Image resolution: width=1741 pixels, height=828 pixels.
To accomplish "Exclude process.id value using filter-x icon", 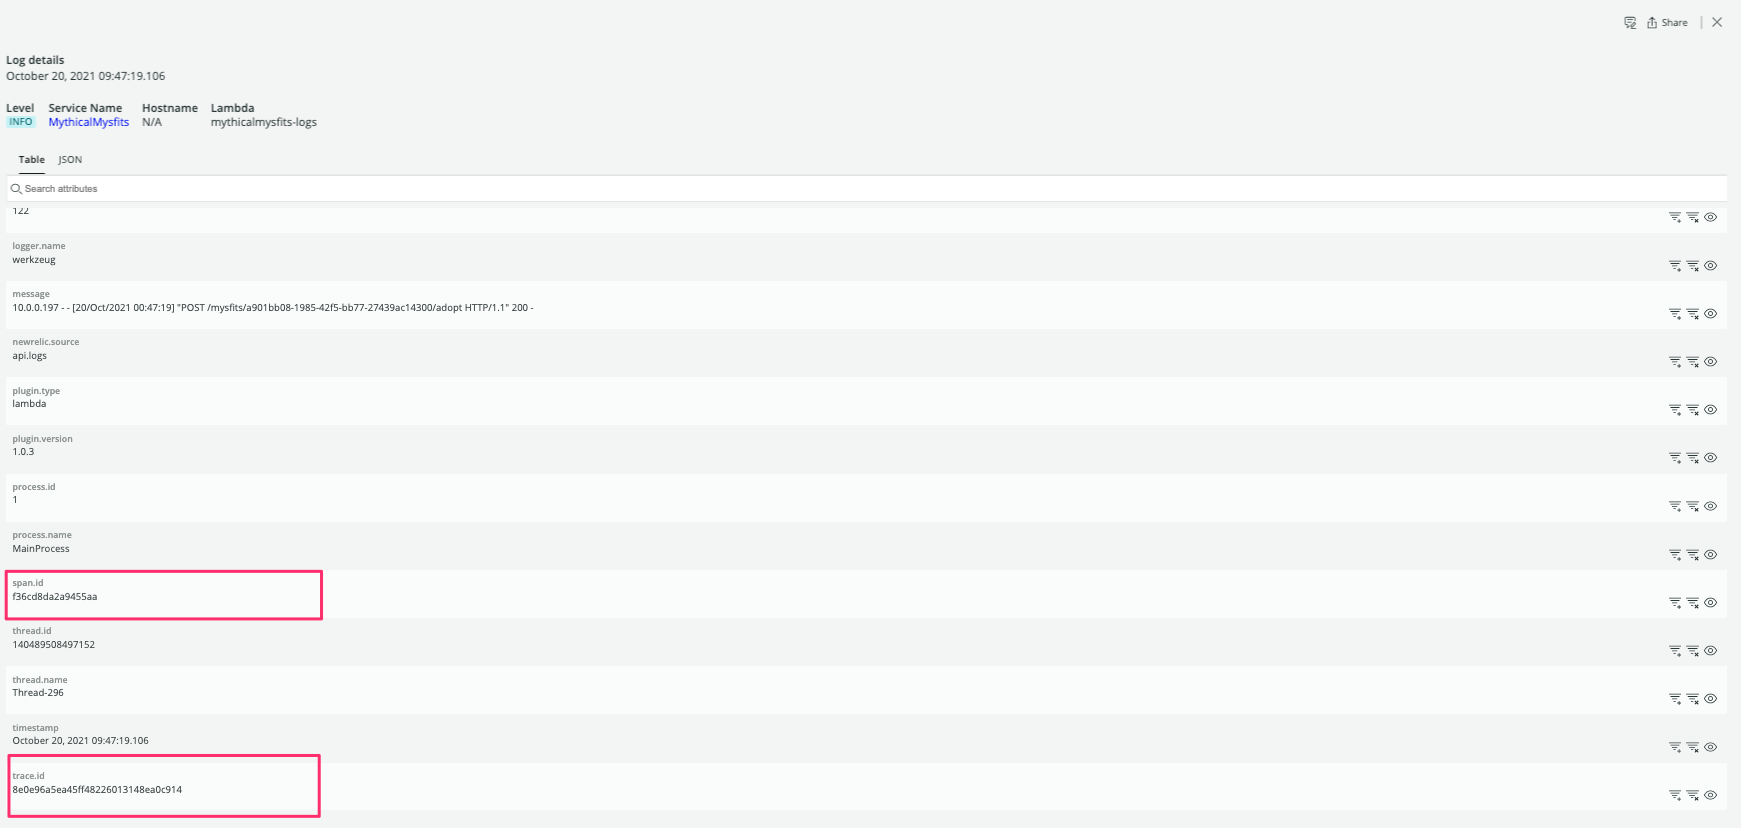I will click(x=1693, y=506).
